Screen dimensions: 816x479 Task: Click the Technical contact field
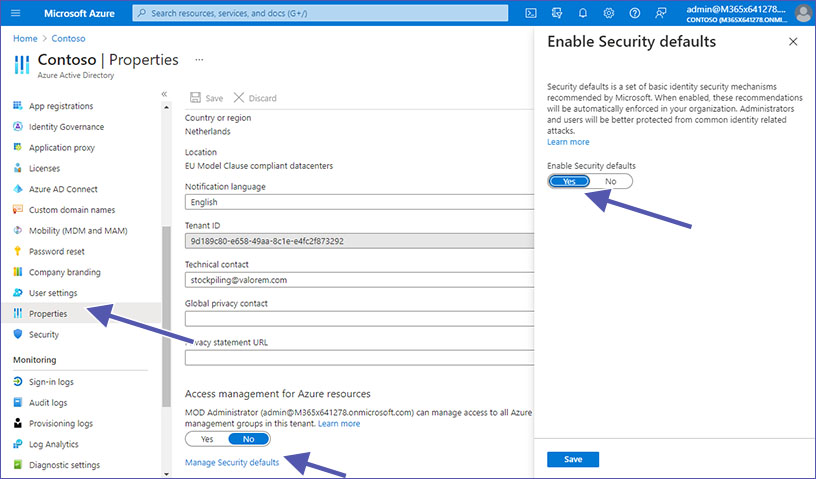click(x=360, y=280)
